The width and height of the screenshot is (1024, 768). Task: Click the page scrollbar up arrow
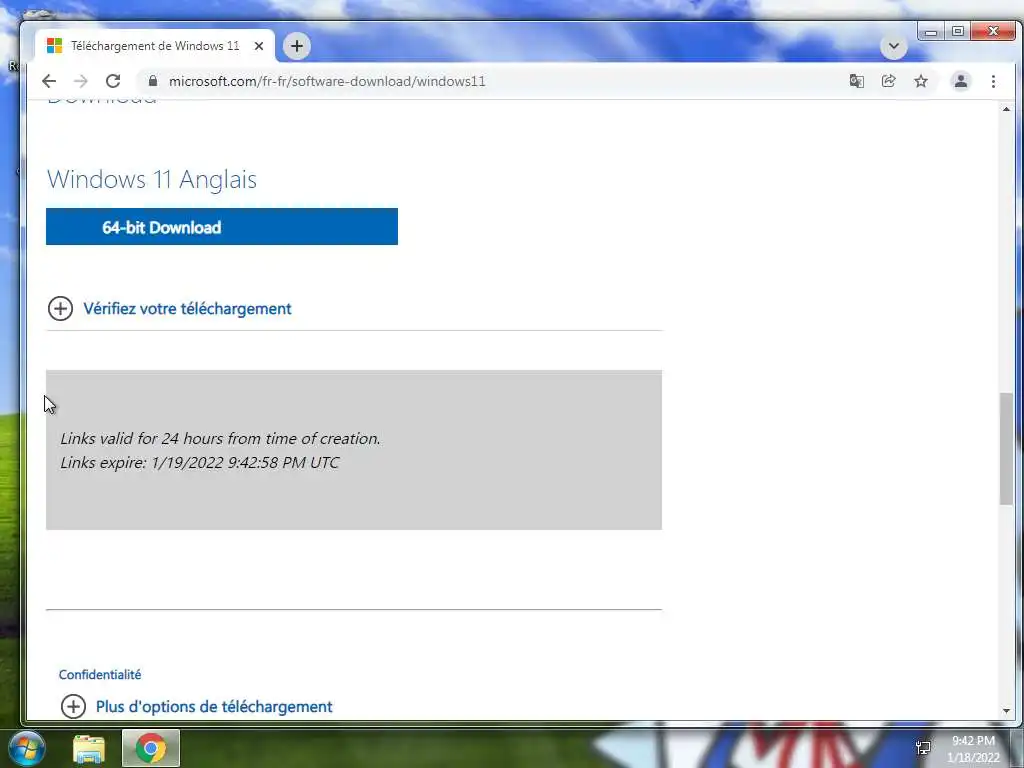tap(1006, 109)
